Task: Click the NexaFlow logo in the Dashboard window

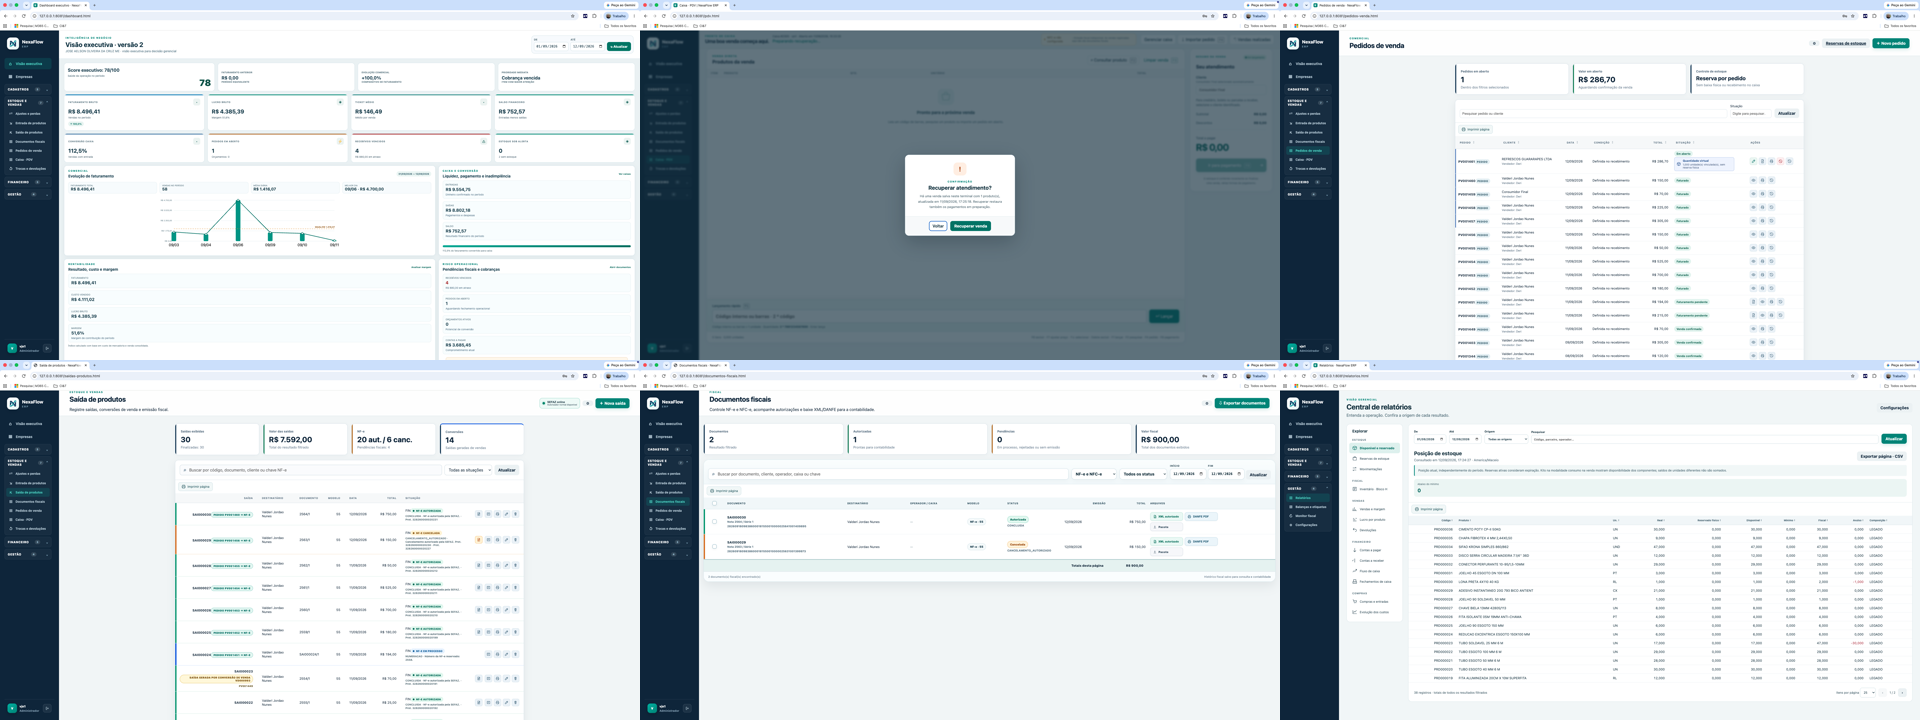Action: coord(13,43)
